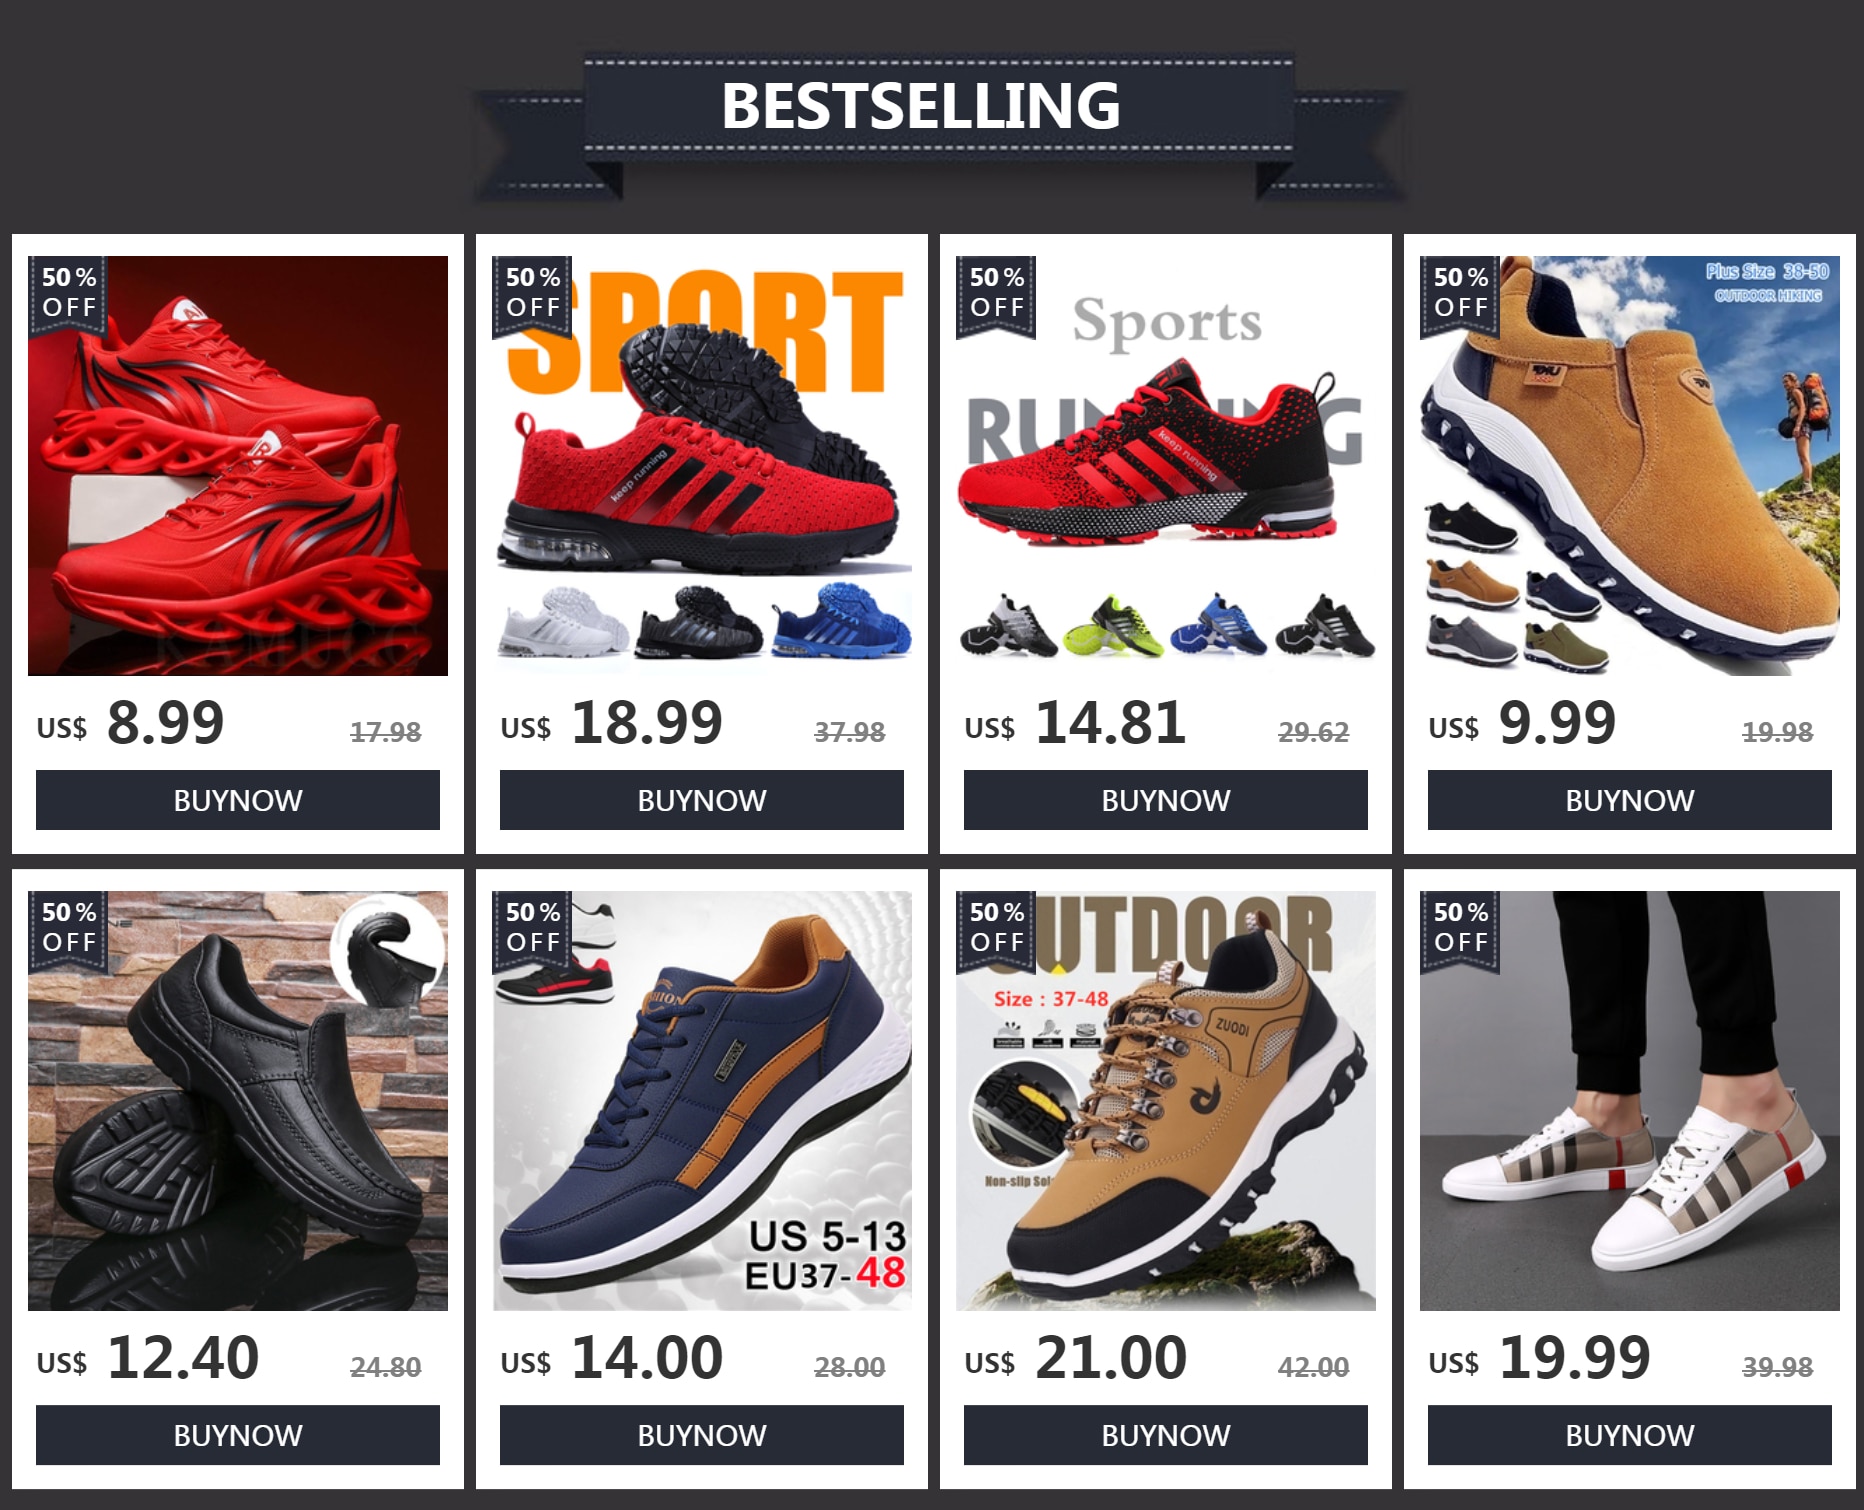Click BUYNOW for the US$ 18.99 sport shoes
This screenshot has height=1510, width=1864.
(x=702, y=800)
